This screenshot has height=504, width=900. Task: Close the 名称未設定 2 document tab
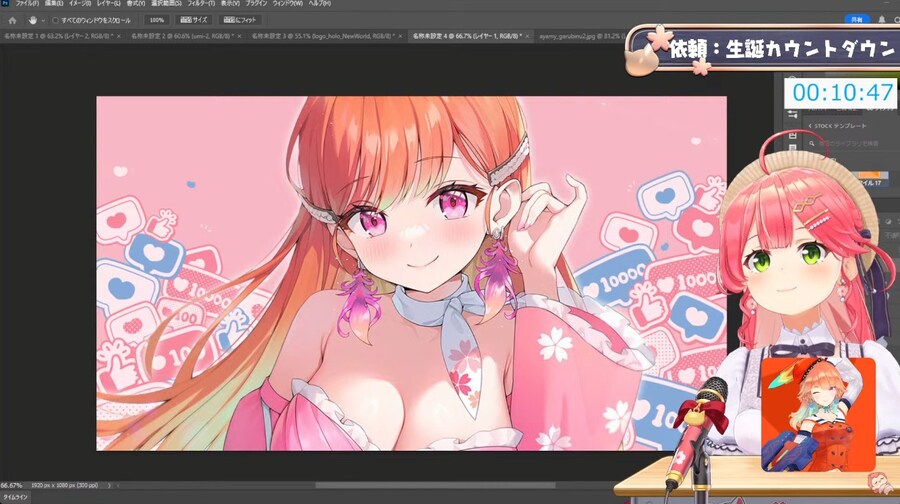click(x=240, y=36)
